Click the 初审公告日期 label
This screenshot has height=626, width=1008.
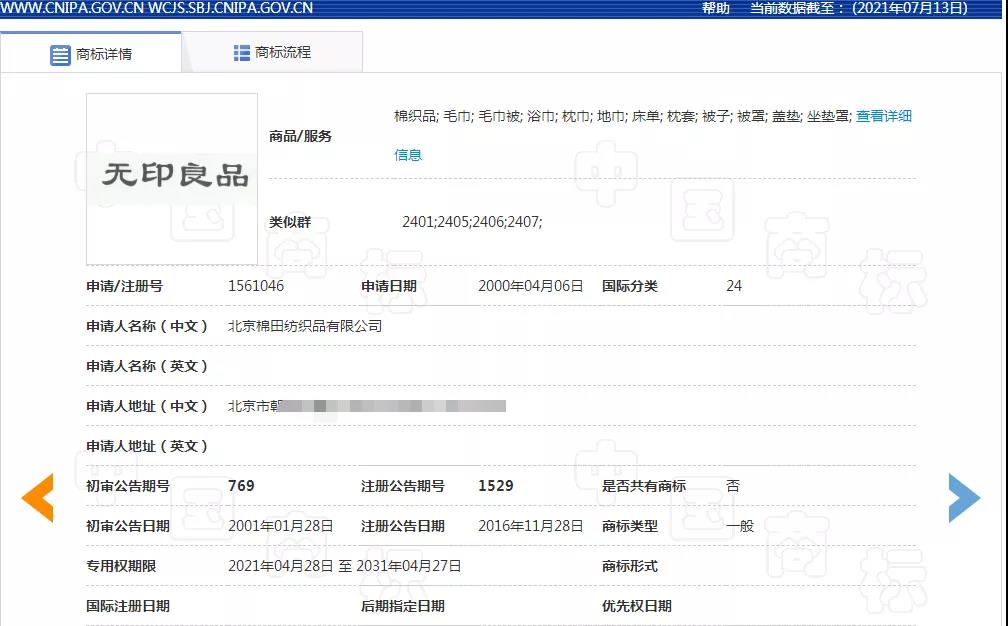tap(128, 526)
